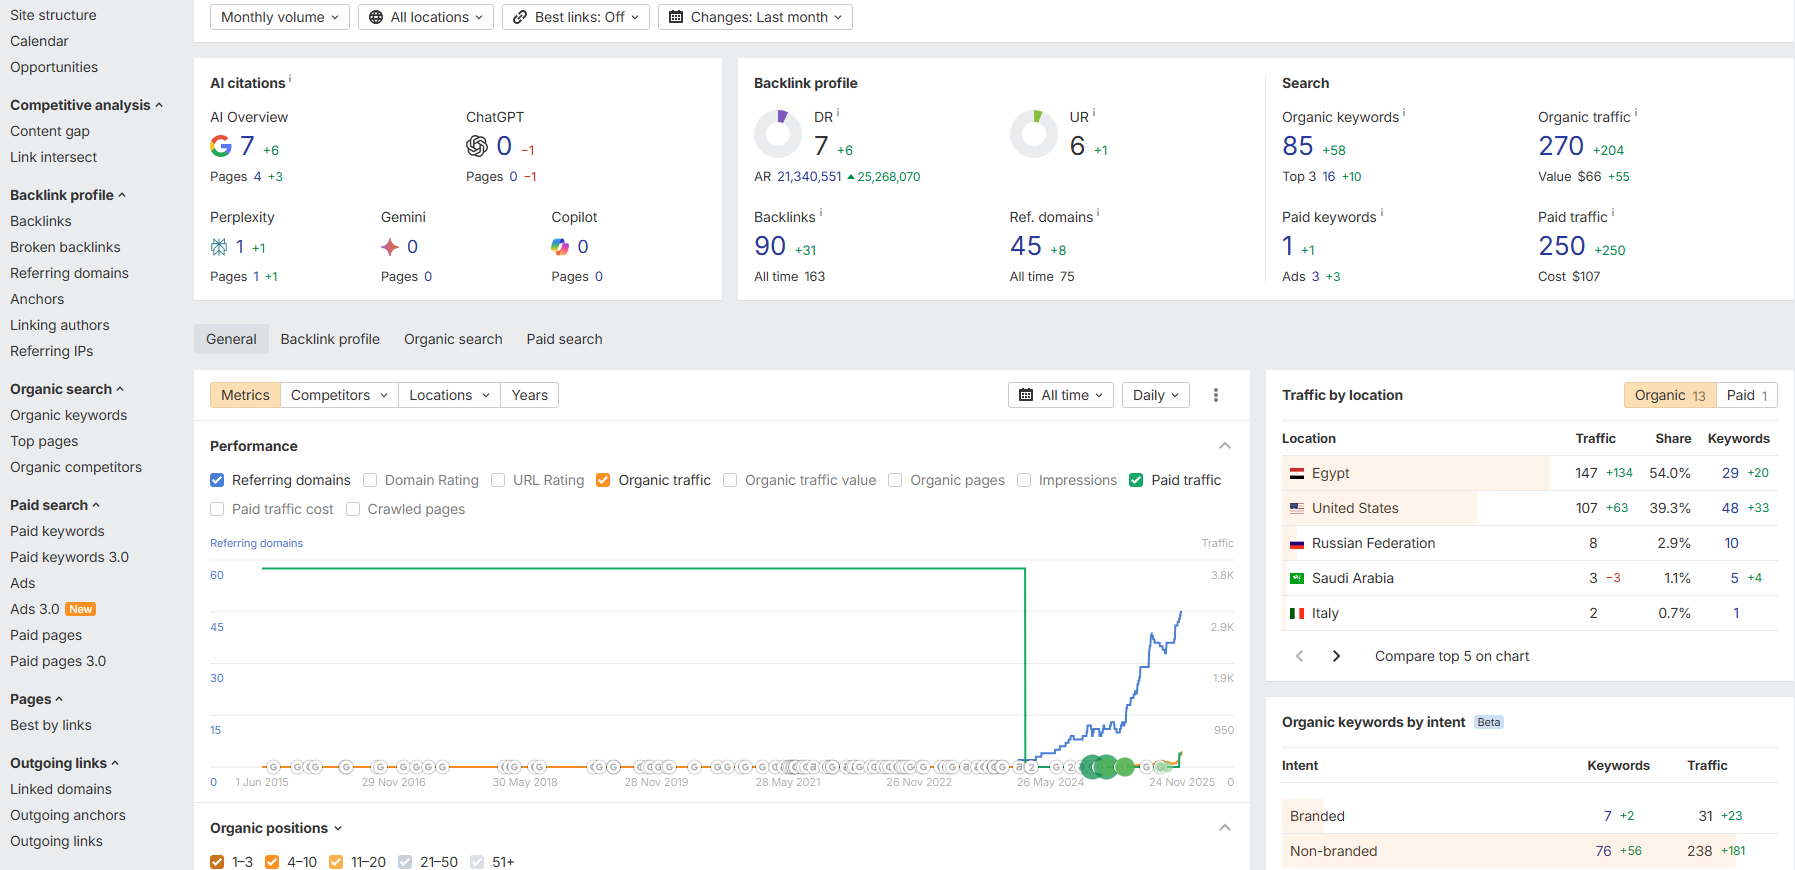Click the DR donut chart indicator
Image resolution: width=1795 pixels, height=870 pixels.
coord(778,134)
